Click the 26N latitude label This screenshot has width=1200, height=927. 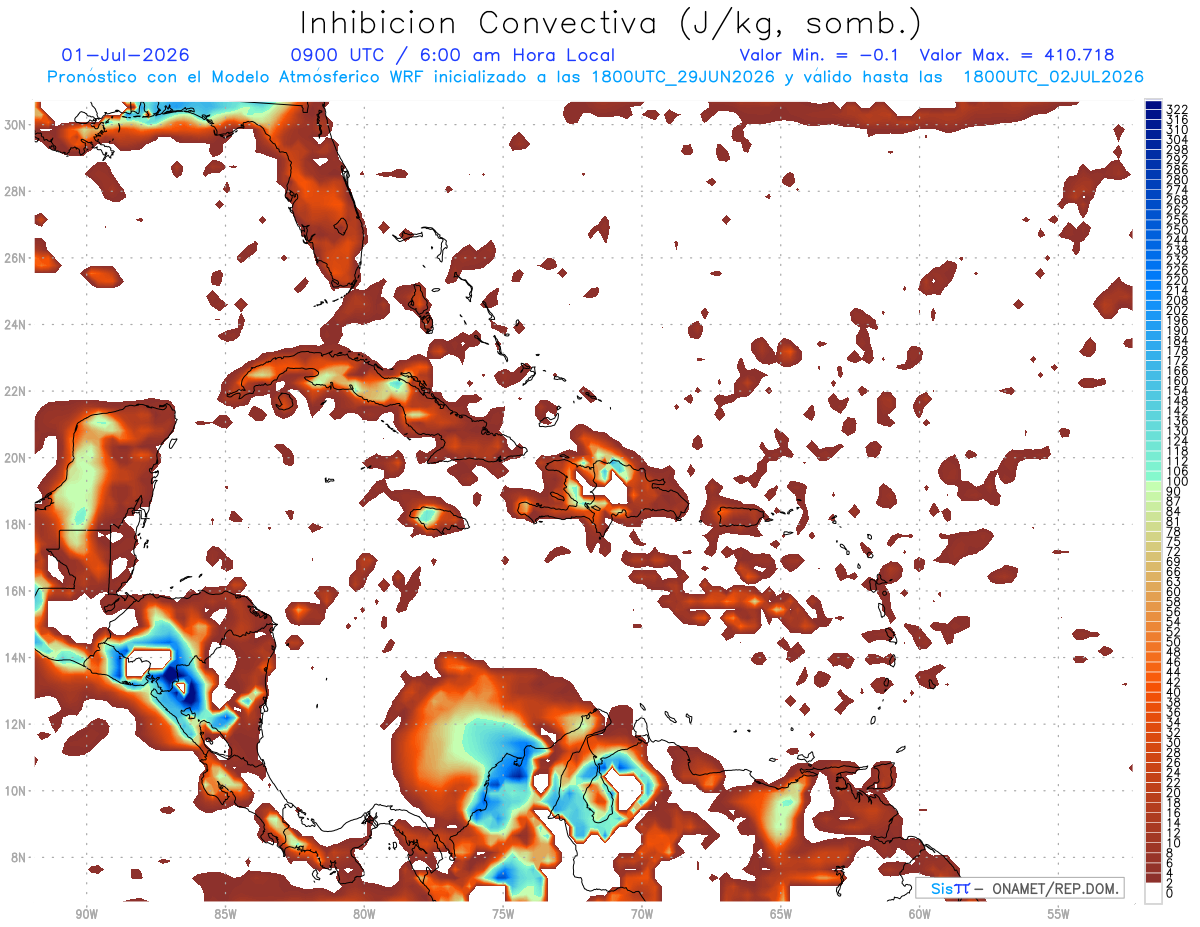pyautogui.click(x=15, y=258)
